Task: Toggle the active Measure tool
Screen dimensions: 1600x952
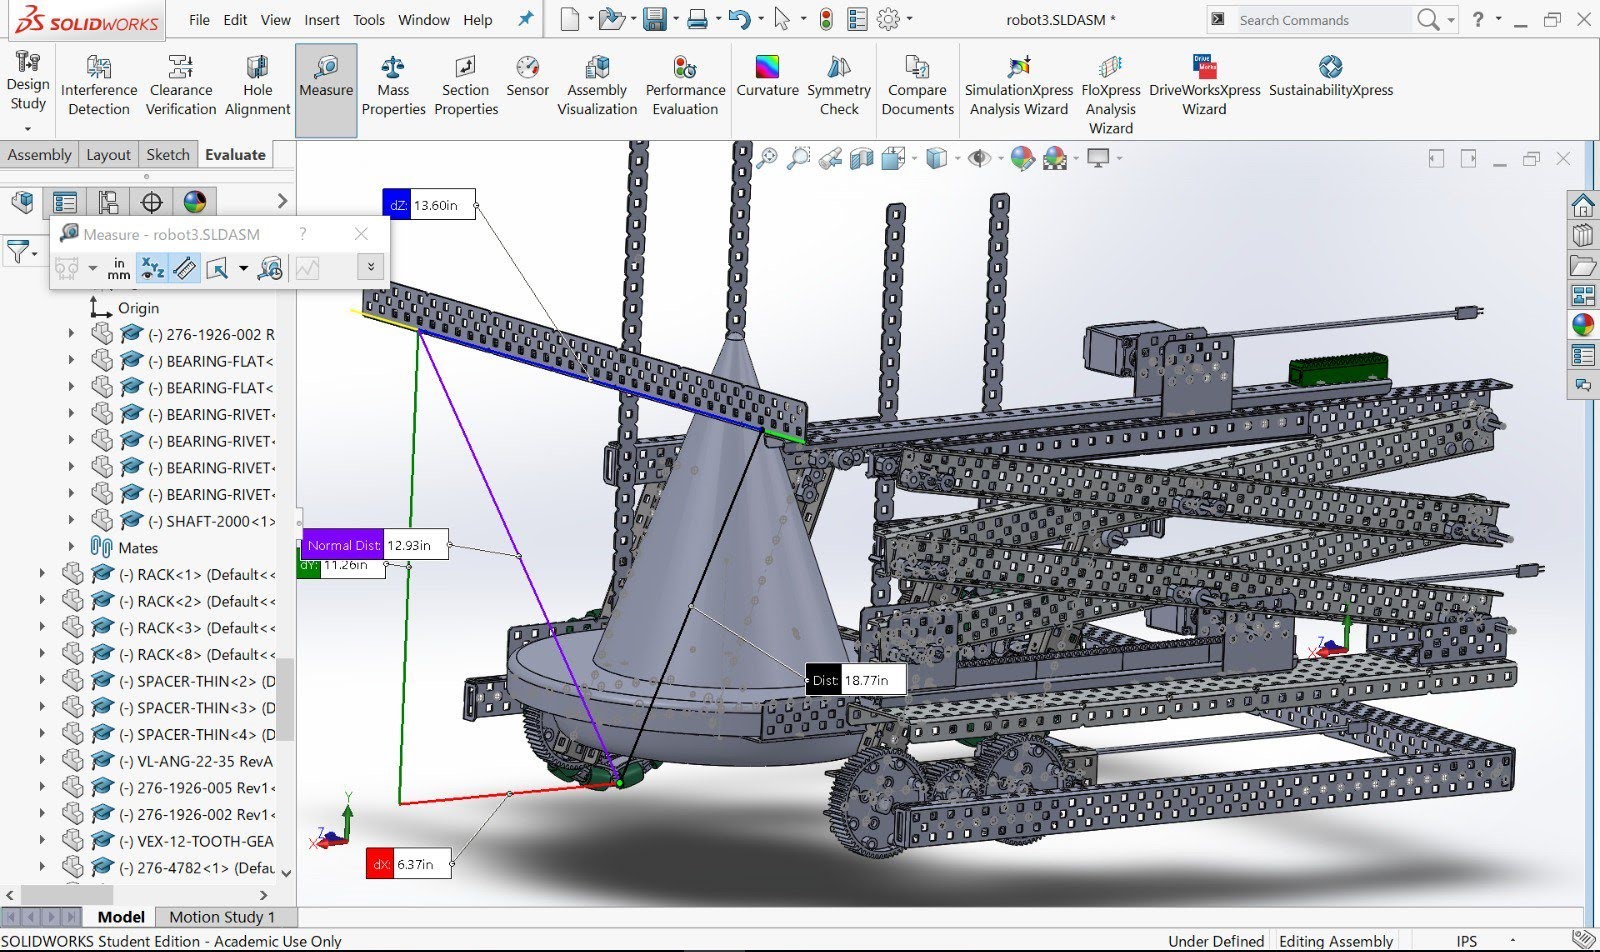Action: (x=326, y=90)
